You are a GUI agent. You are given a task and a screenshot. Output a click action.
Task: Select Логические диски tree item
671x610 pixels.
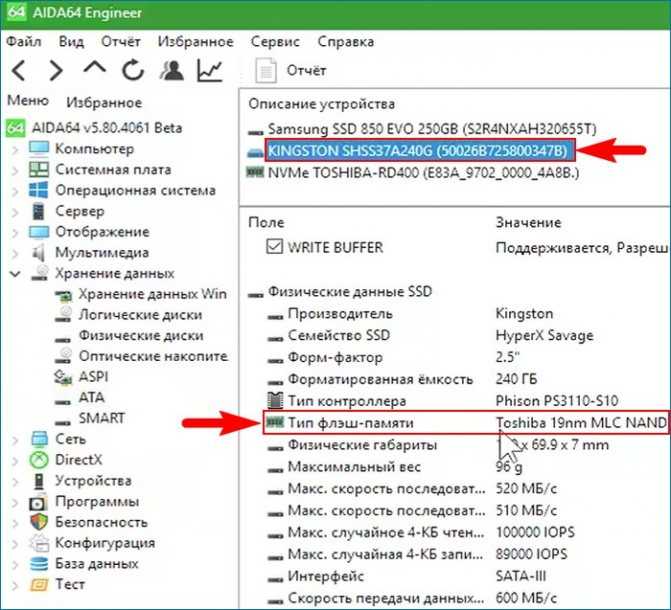pos(140,315)
